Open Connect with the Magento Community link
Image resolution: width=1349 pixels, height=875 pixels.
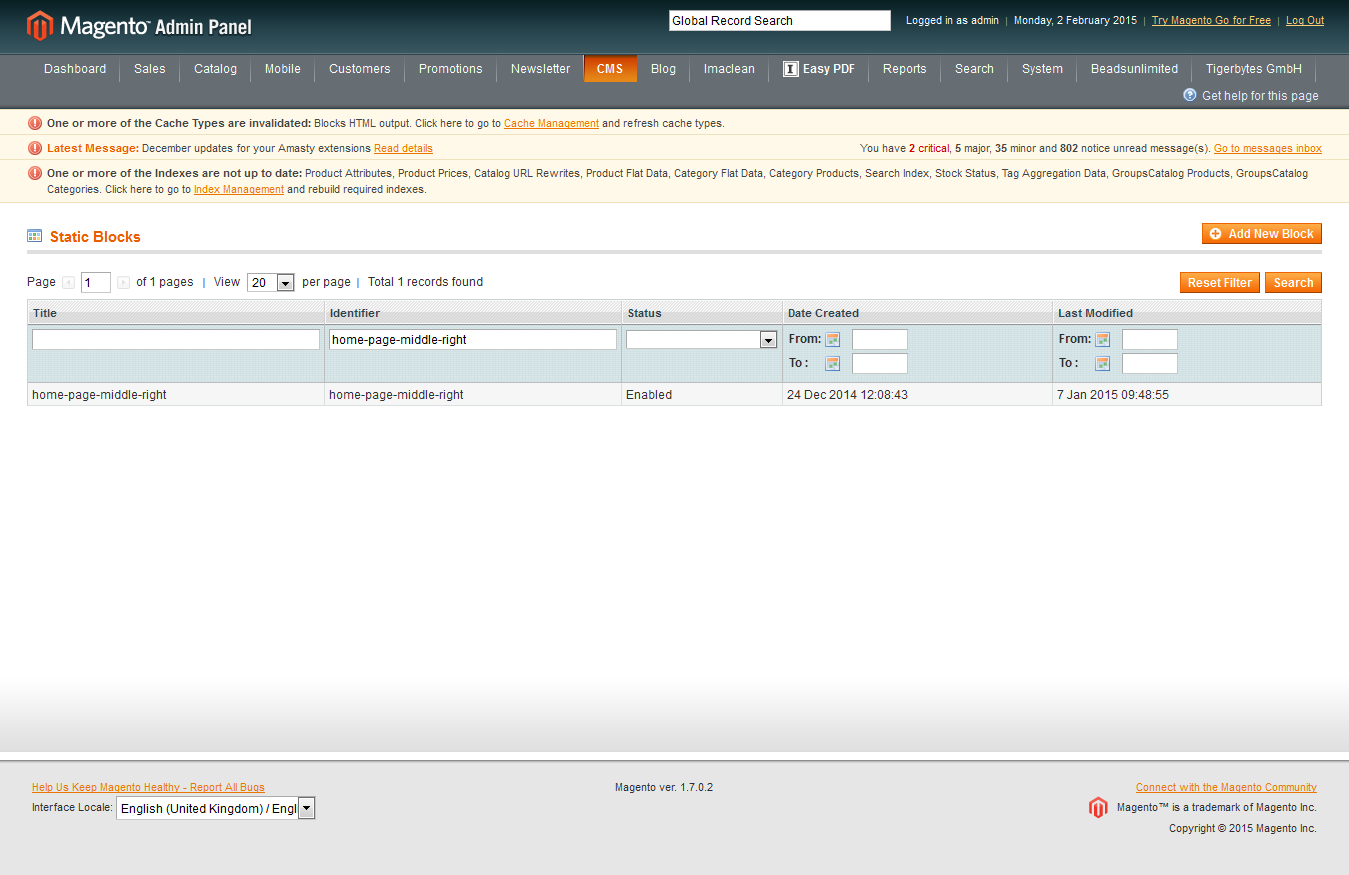coord(1226,788)
